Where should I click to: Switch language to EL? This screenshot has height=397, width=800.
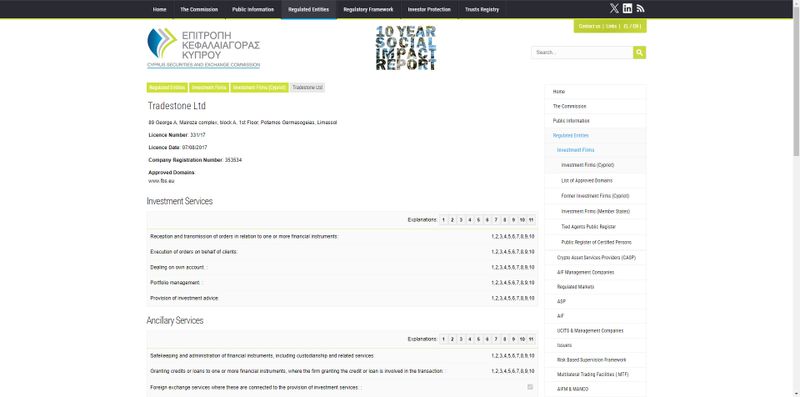[x=626, y=26]
